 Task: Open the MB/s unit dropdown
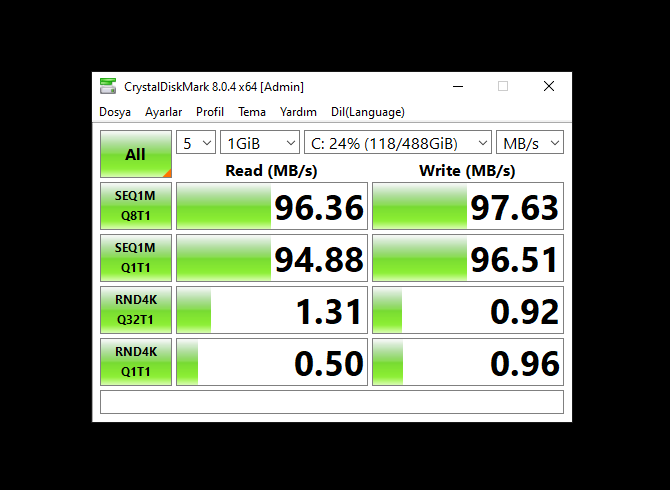coord(530,143)
